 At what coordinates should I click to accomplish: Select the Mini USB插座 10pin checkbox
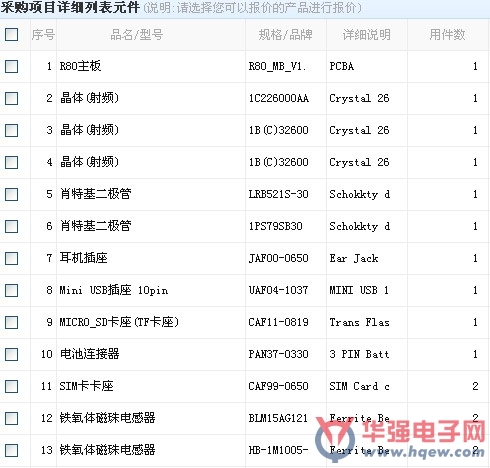click(11, 290)
